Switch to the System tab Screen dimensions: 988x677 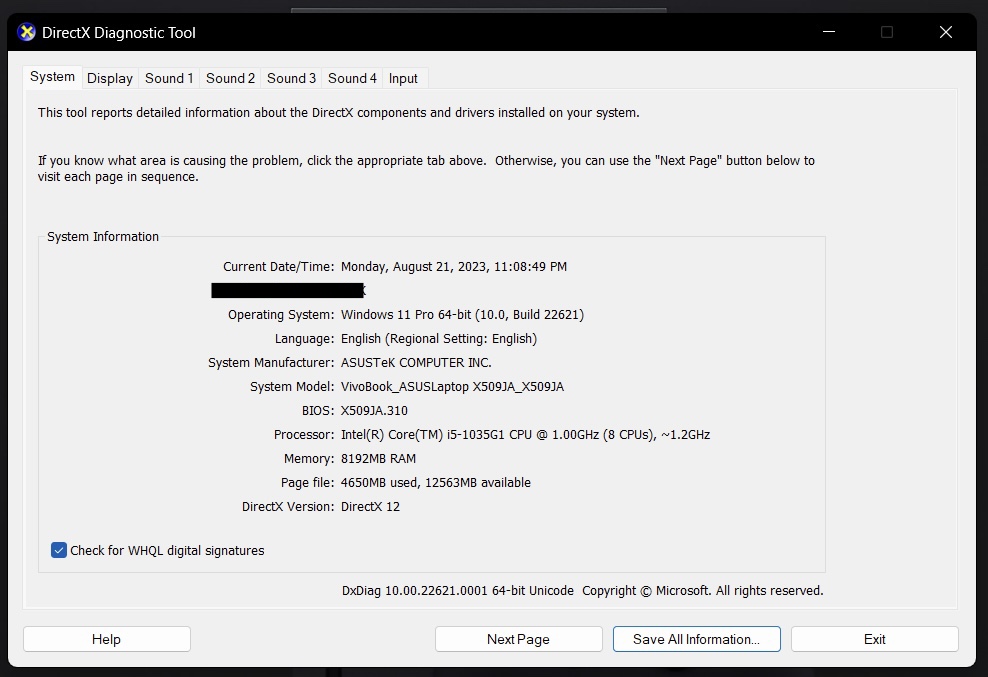pyautogui.click(x=52, y=77)
